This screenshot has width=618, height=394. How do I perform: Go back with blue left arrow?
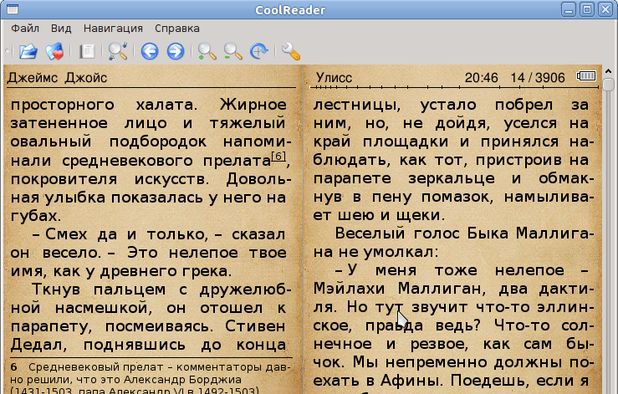150,51
